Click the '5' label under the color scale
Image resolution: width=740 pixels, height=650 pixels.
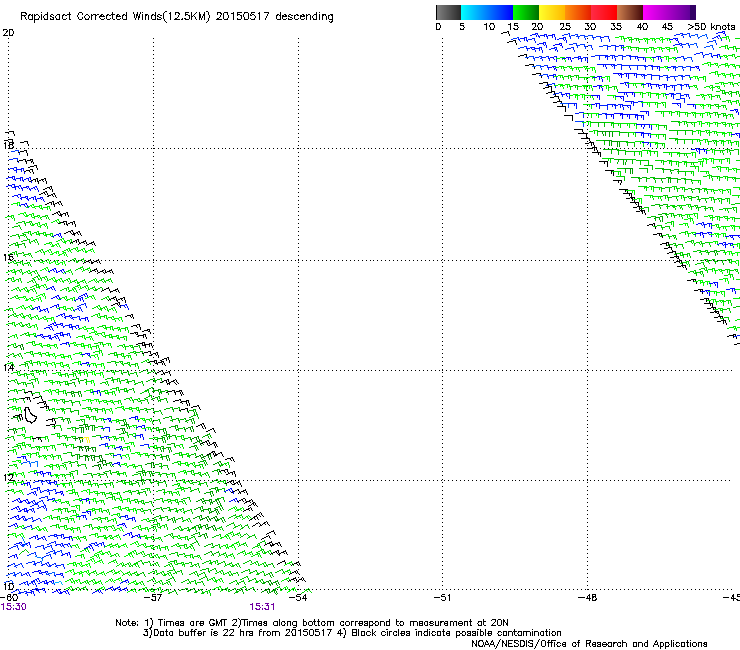click(x=462, y=27)
